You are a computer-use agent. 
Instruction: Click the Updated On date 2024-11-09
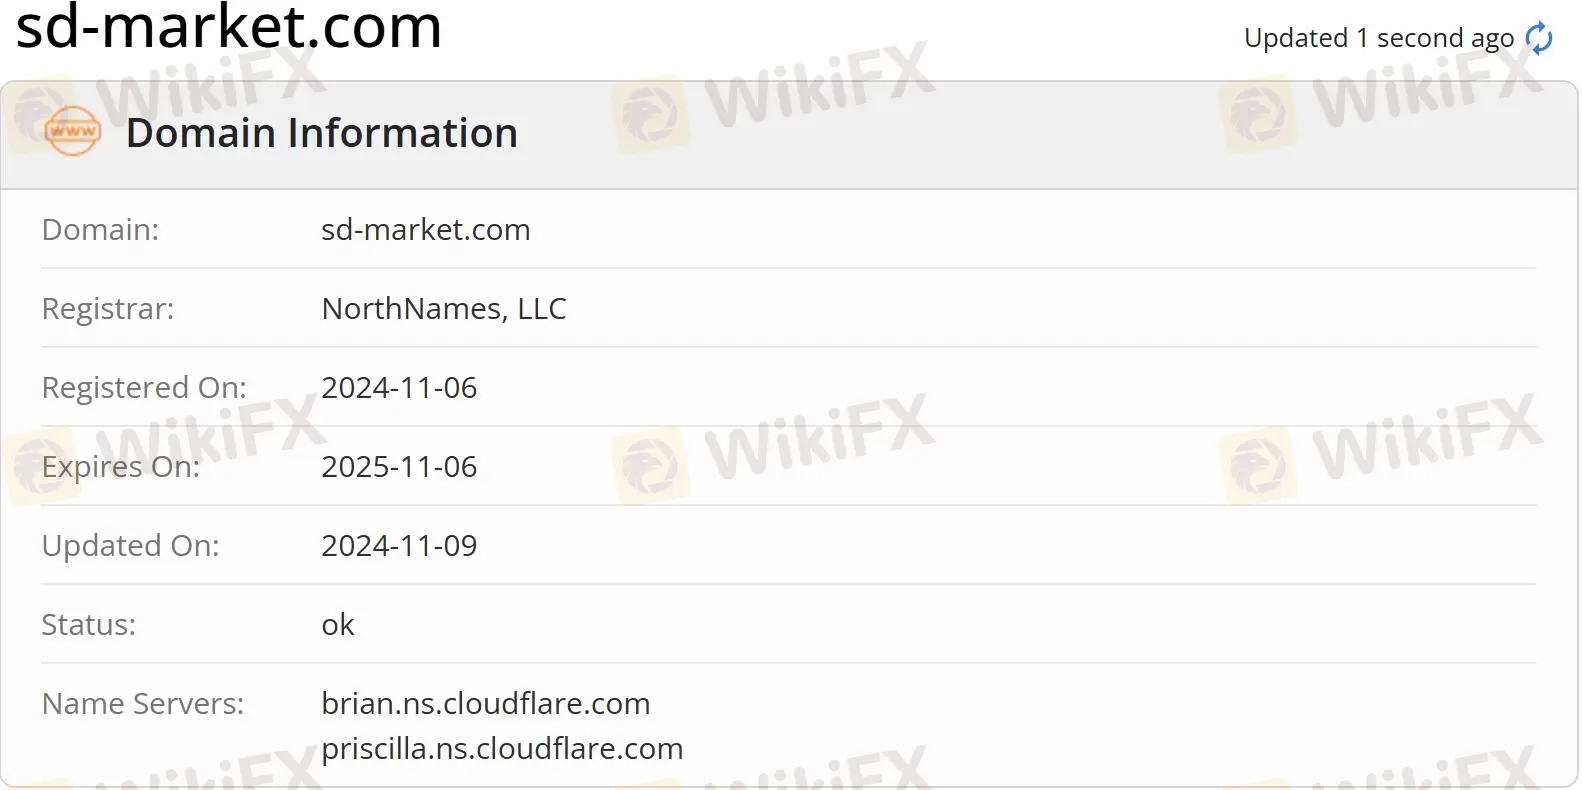[399, 545]
